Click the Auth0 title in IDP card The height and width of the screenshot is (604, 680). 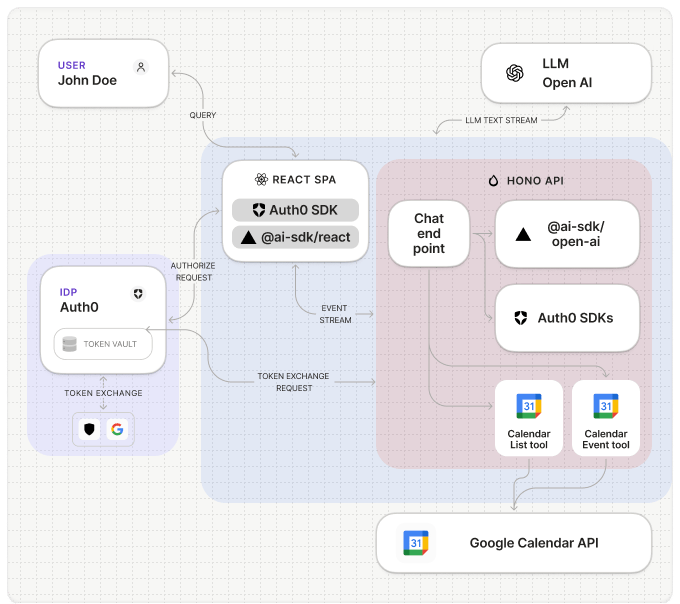click(79, 307)
